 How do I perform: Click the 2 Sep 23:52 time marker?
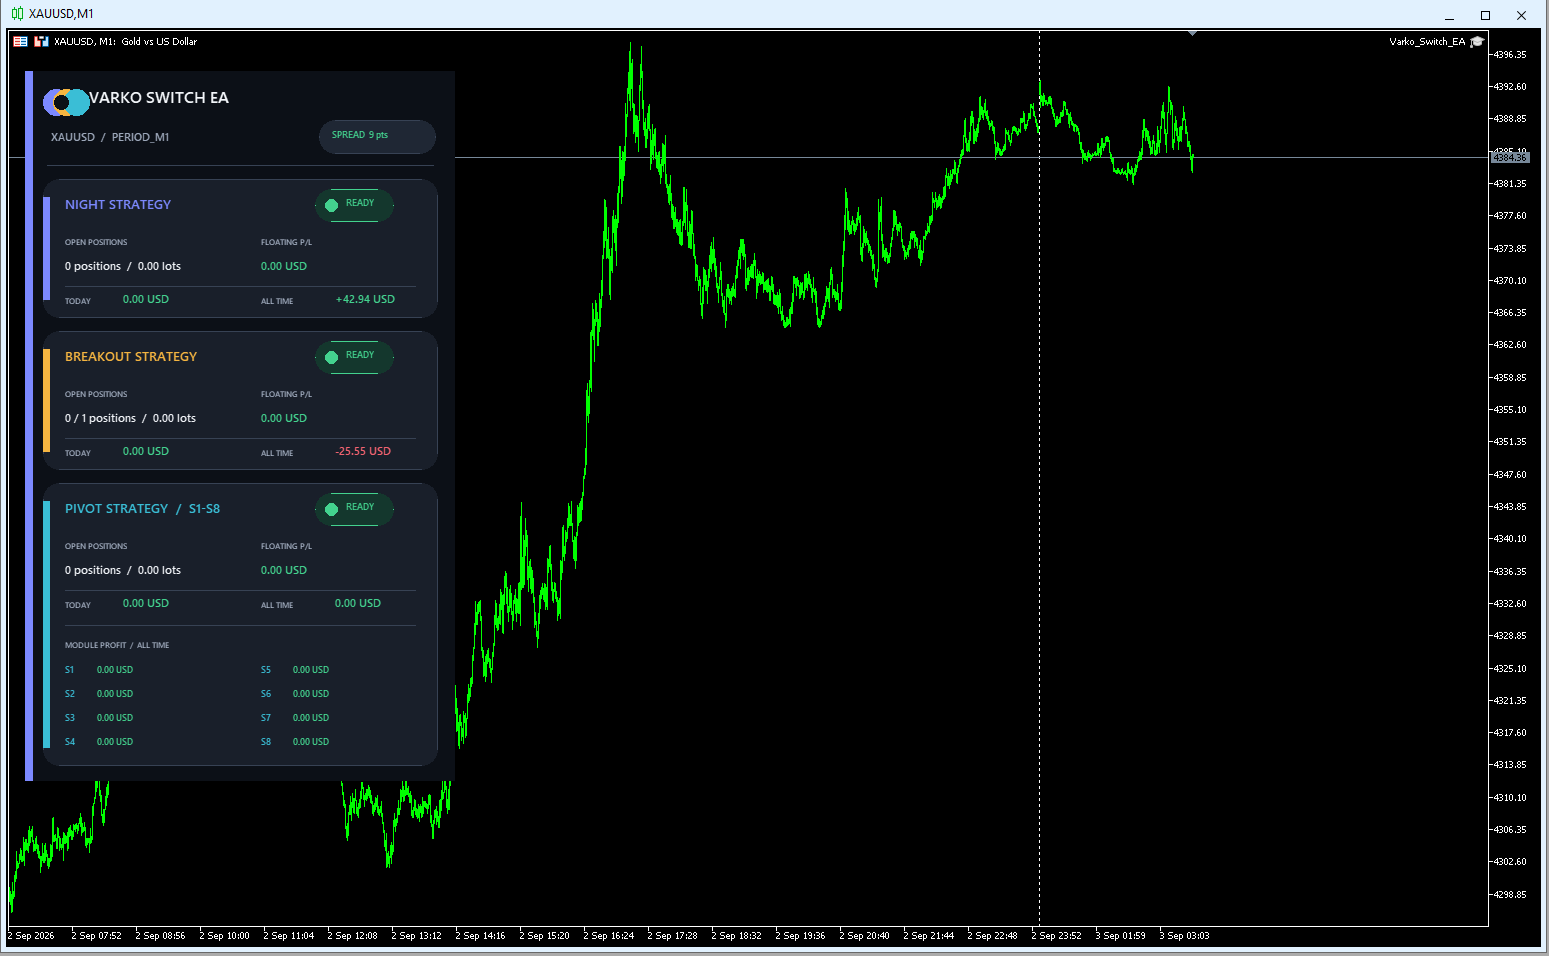pos(1056,936)
